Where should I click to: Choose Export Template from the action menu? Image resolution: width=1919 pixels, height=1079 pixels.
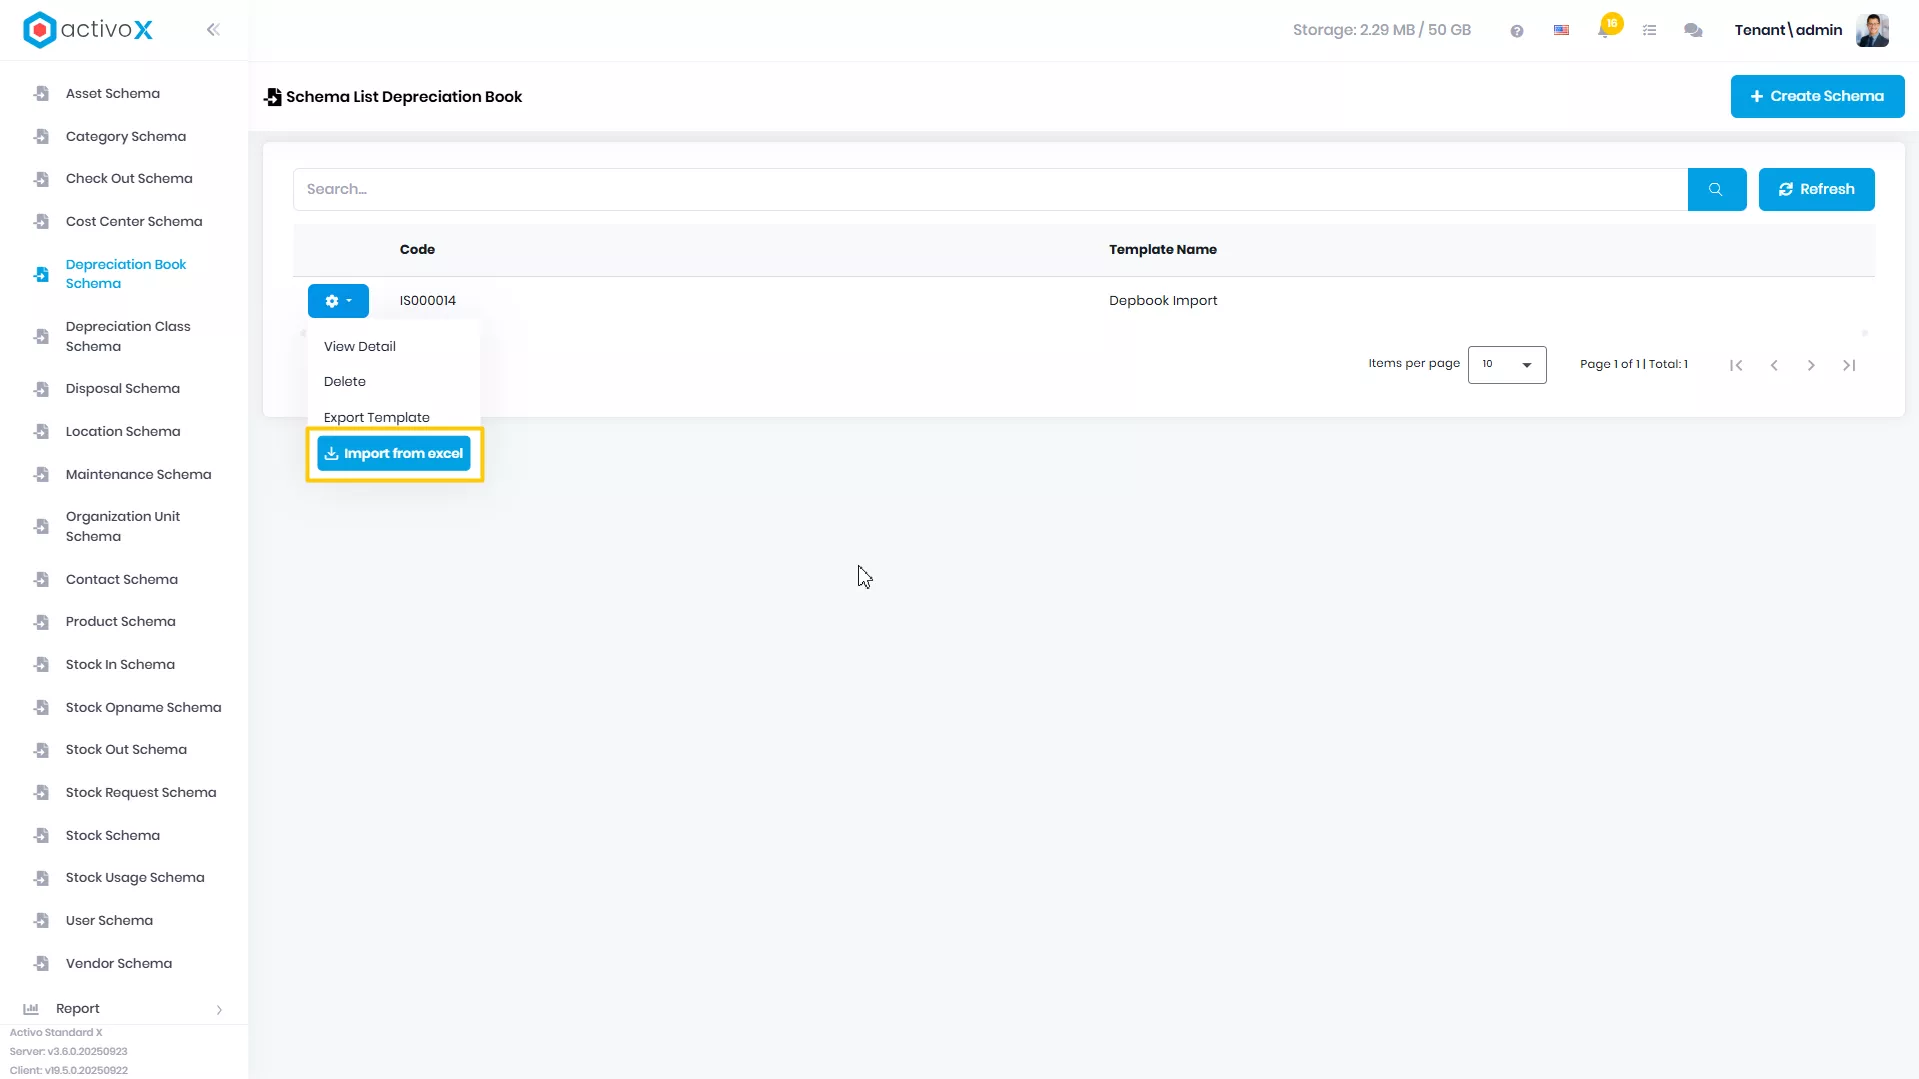(377, 417)
